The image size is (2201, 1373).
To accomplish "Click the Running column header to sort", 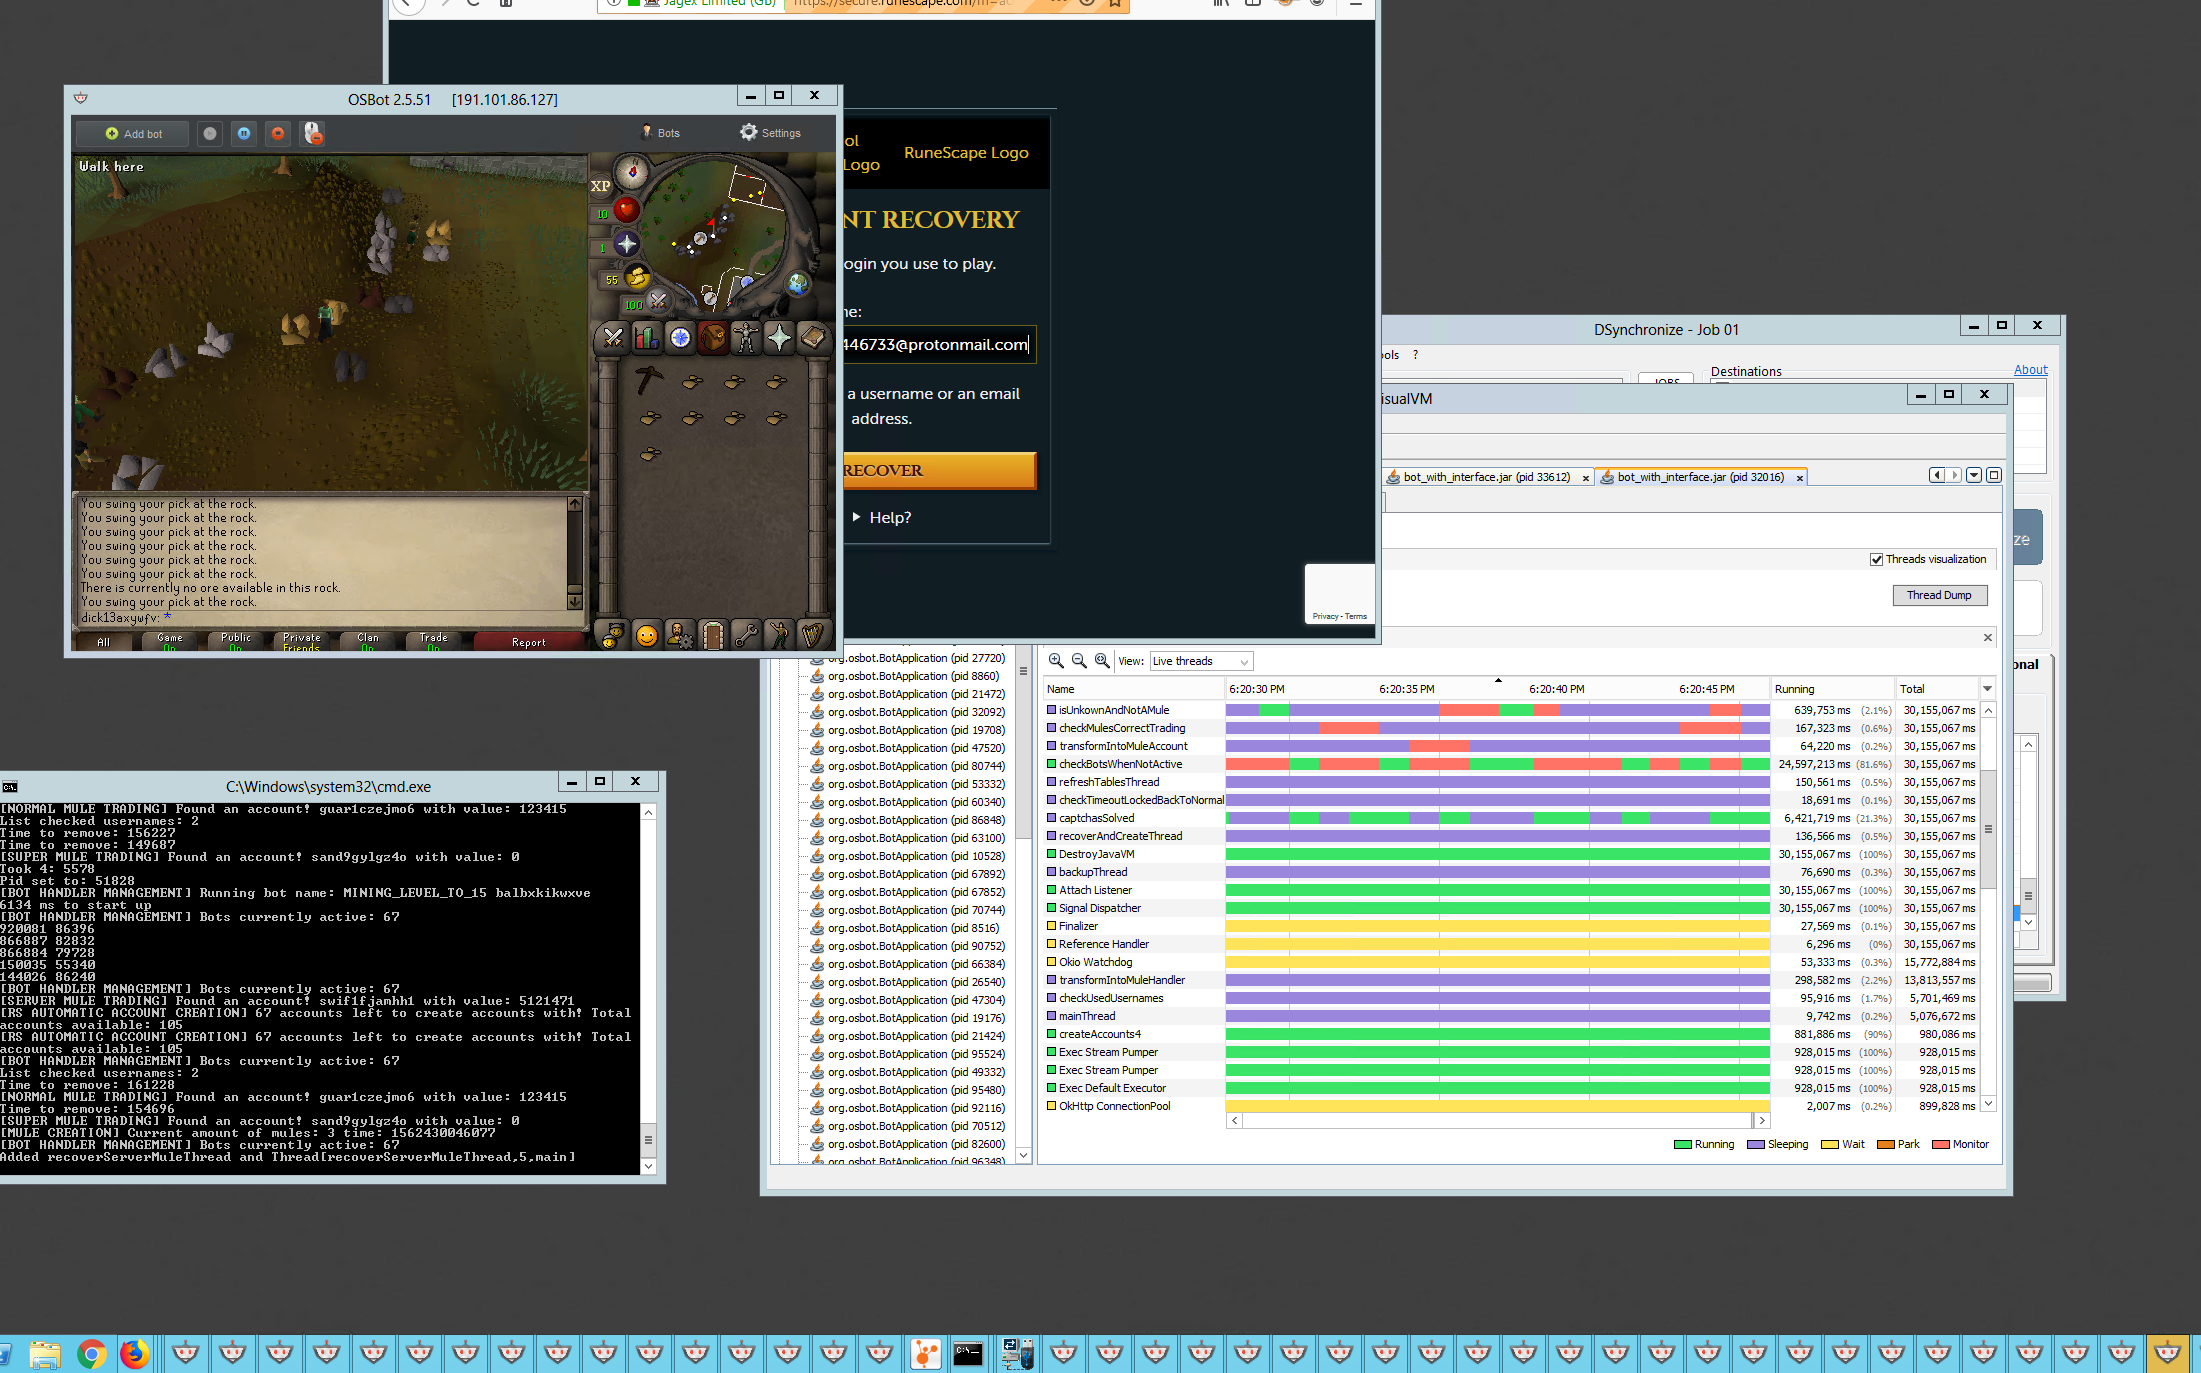I will (1833, 689).
